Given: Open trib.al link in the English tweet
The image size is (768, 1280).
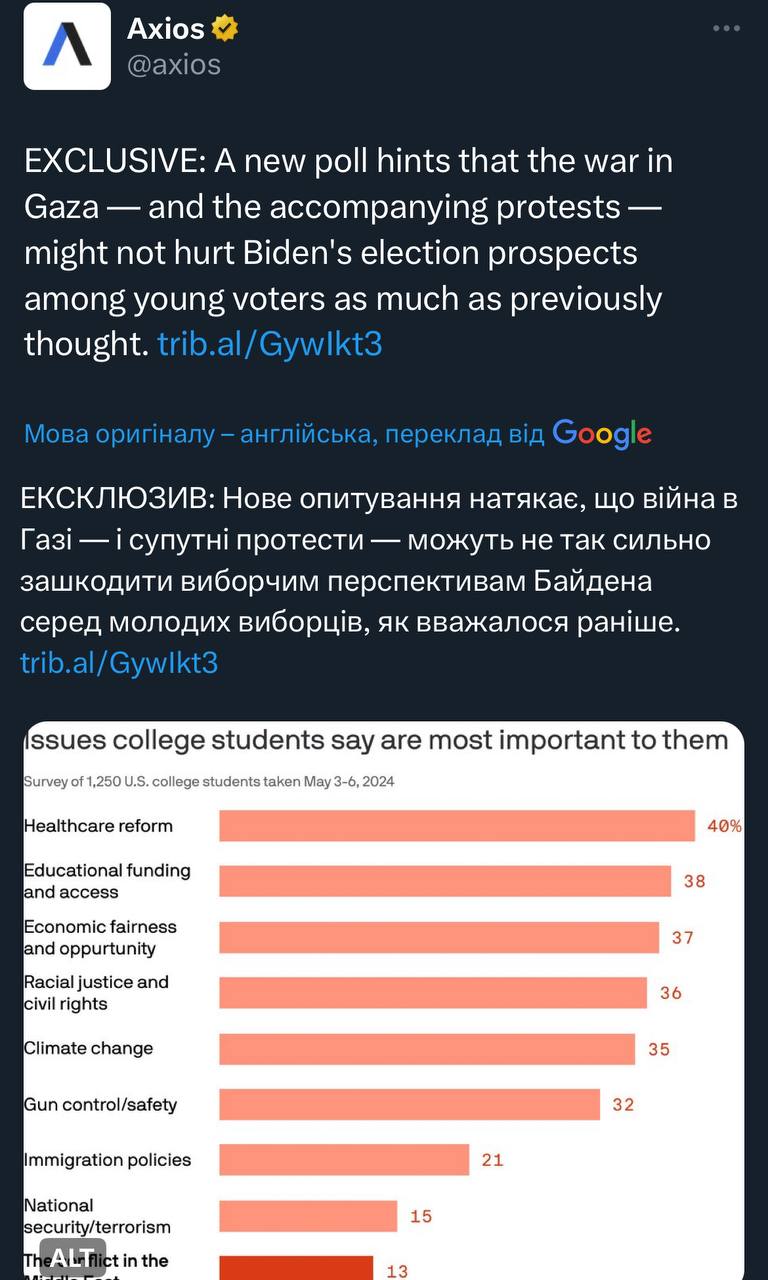Looking at the screenshot, I should pyautogui.click(x=270, y=344).
